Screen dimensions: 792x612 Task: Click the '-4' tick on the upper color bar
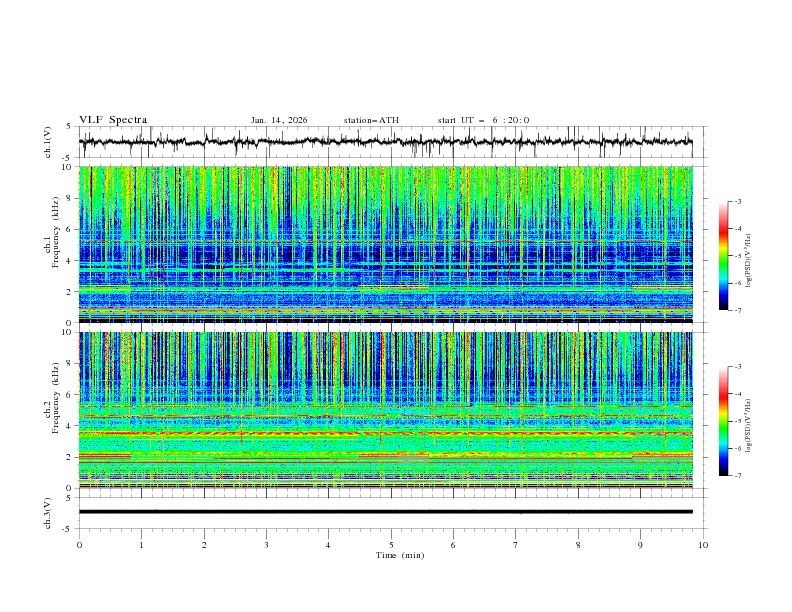[737, 229]
